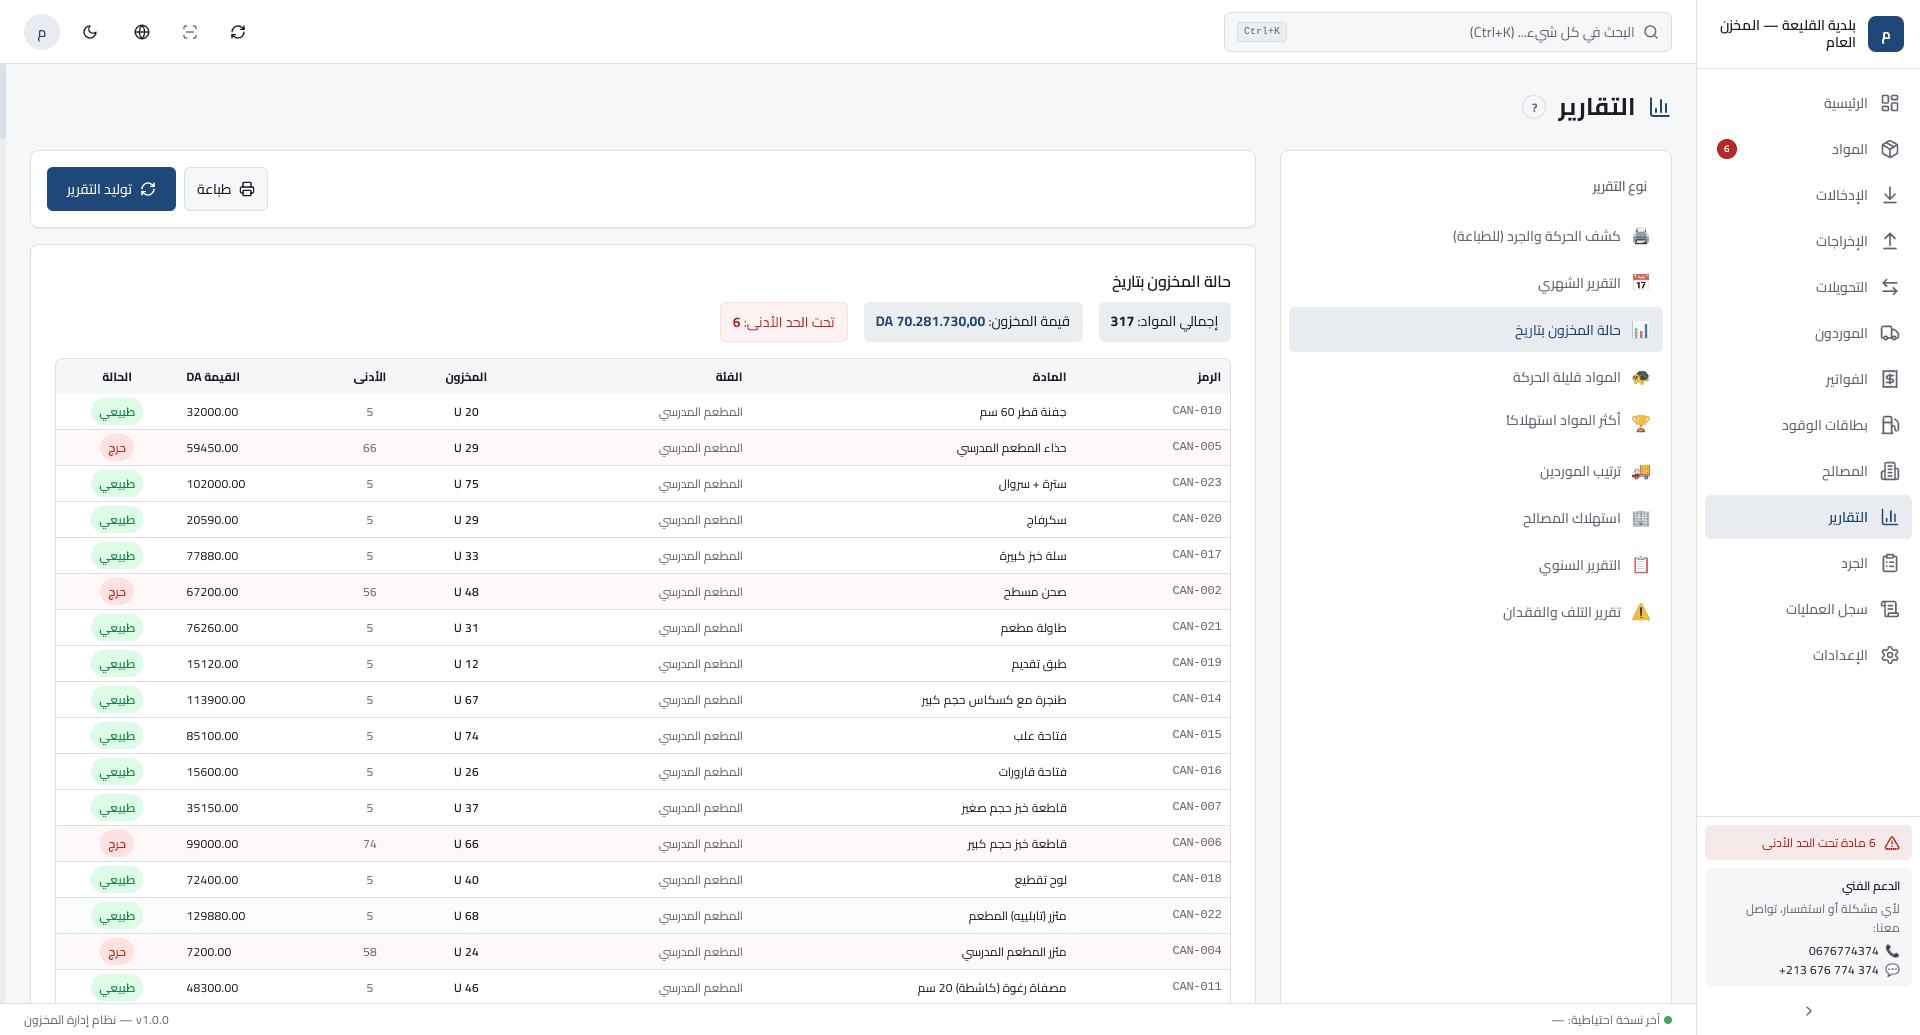This screenshot has height=1035, width=1920.
Task: Click the تحت الحد الأدنى: 6 chip
Action: coord(784,322)
